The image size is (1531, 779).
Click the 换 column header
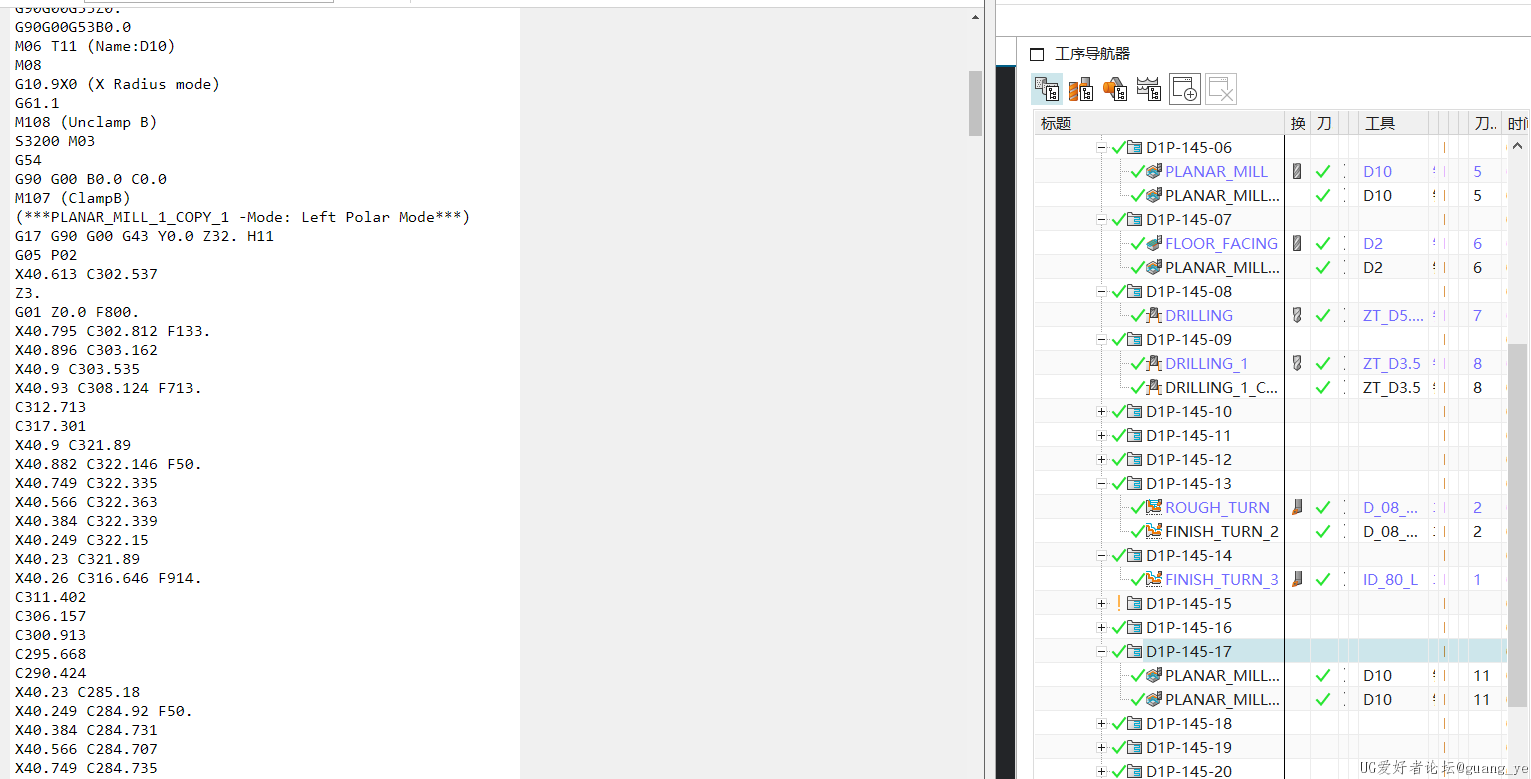point(1298,123)
